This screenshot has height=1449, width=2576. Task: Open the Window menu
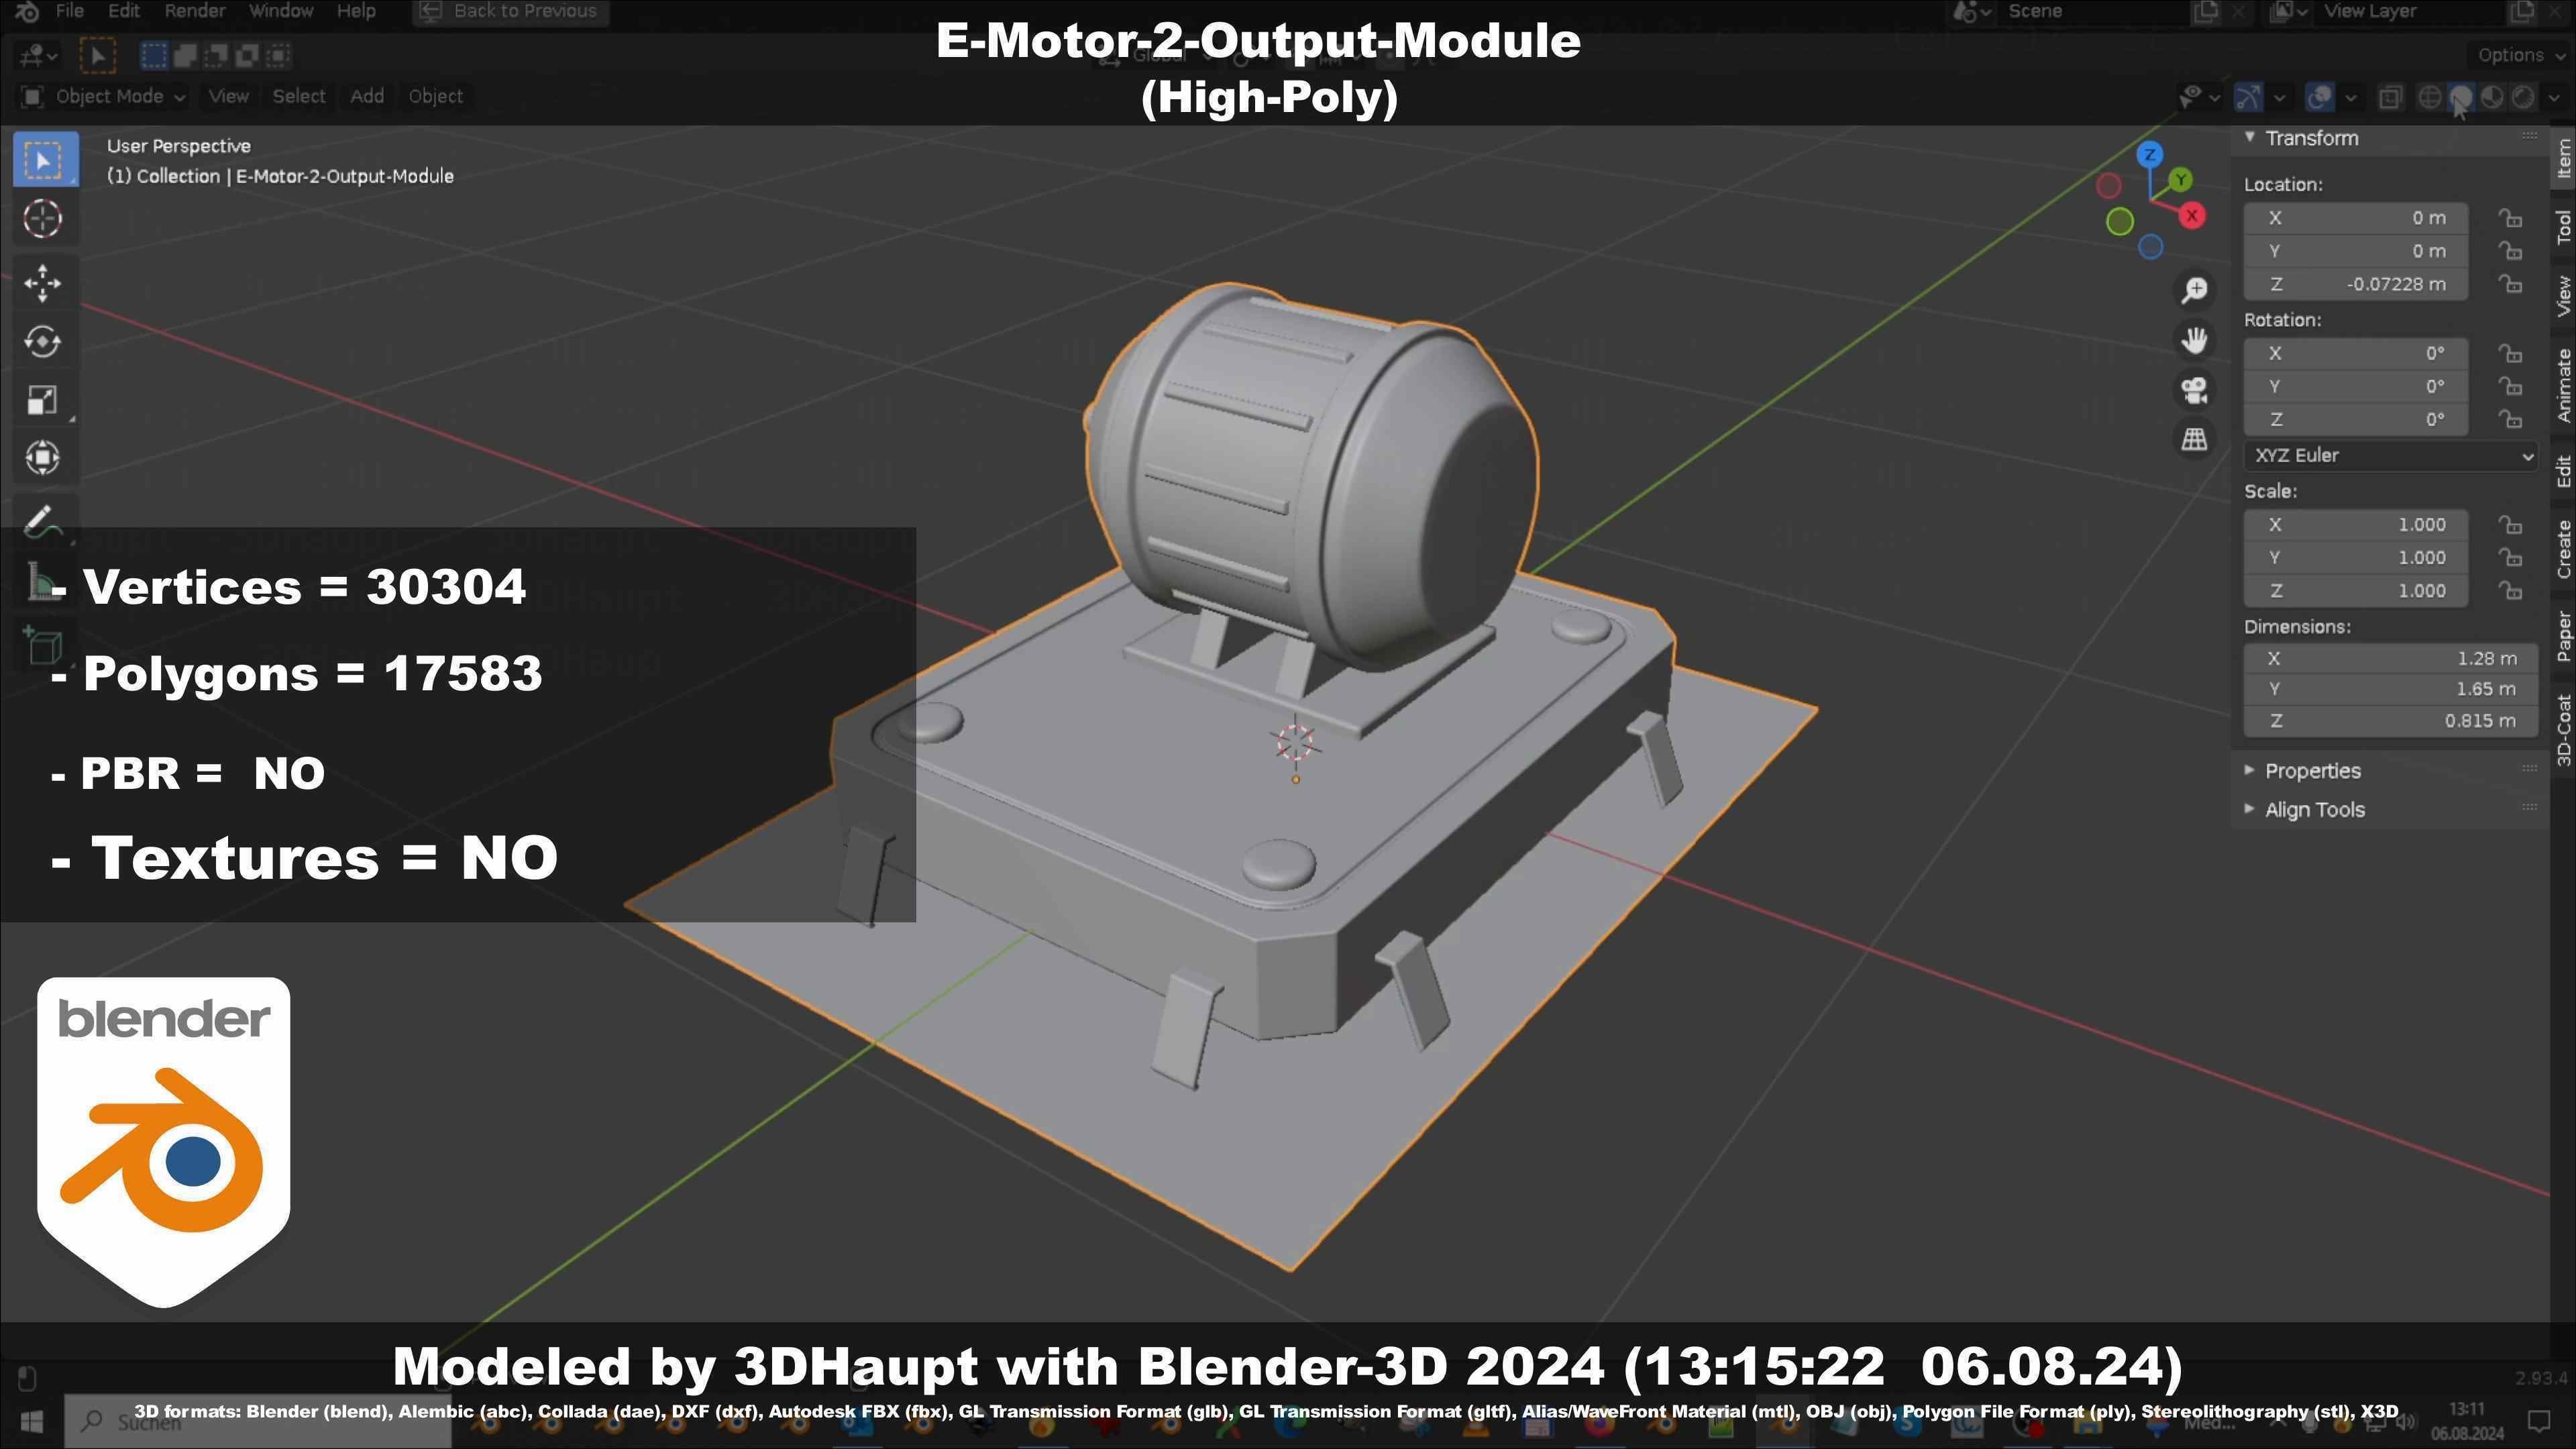point(281,11)
